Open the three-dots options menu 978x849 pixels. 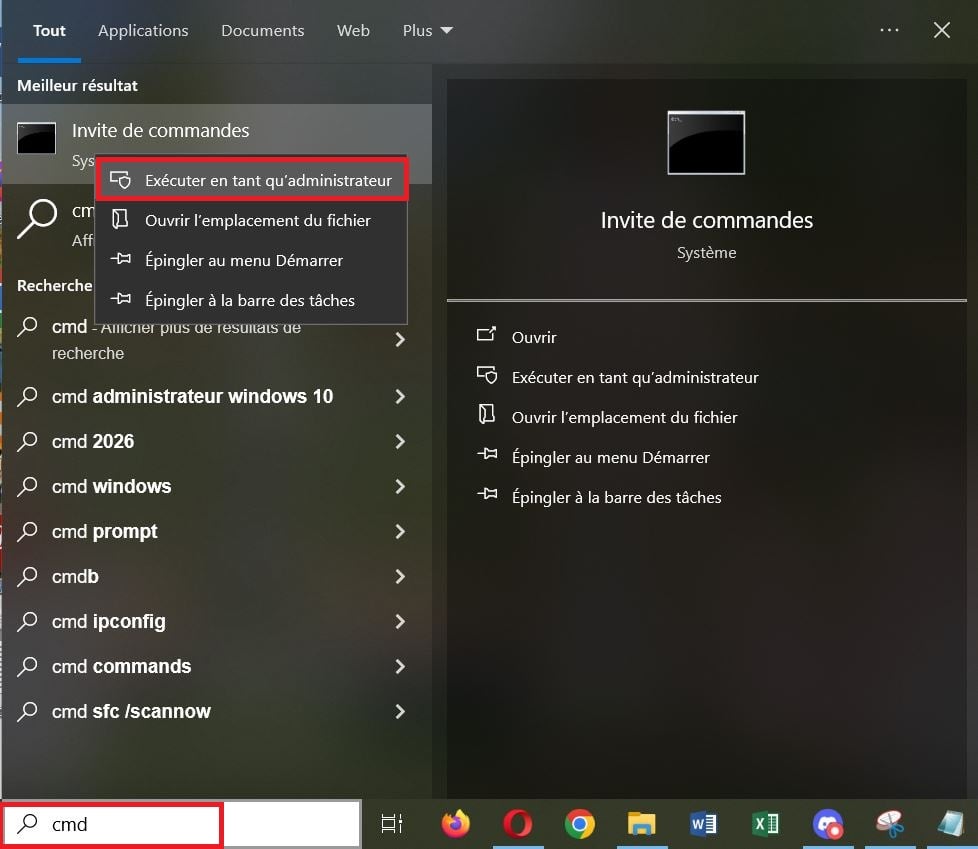point(889,30)
